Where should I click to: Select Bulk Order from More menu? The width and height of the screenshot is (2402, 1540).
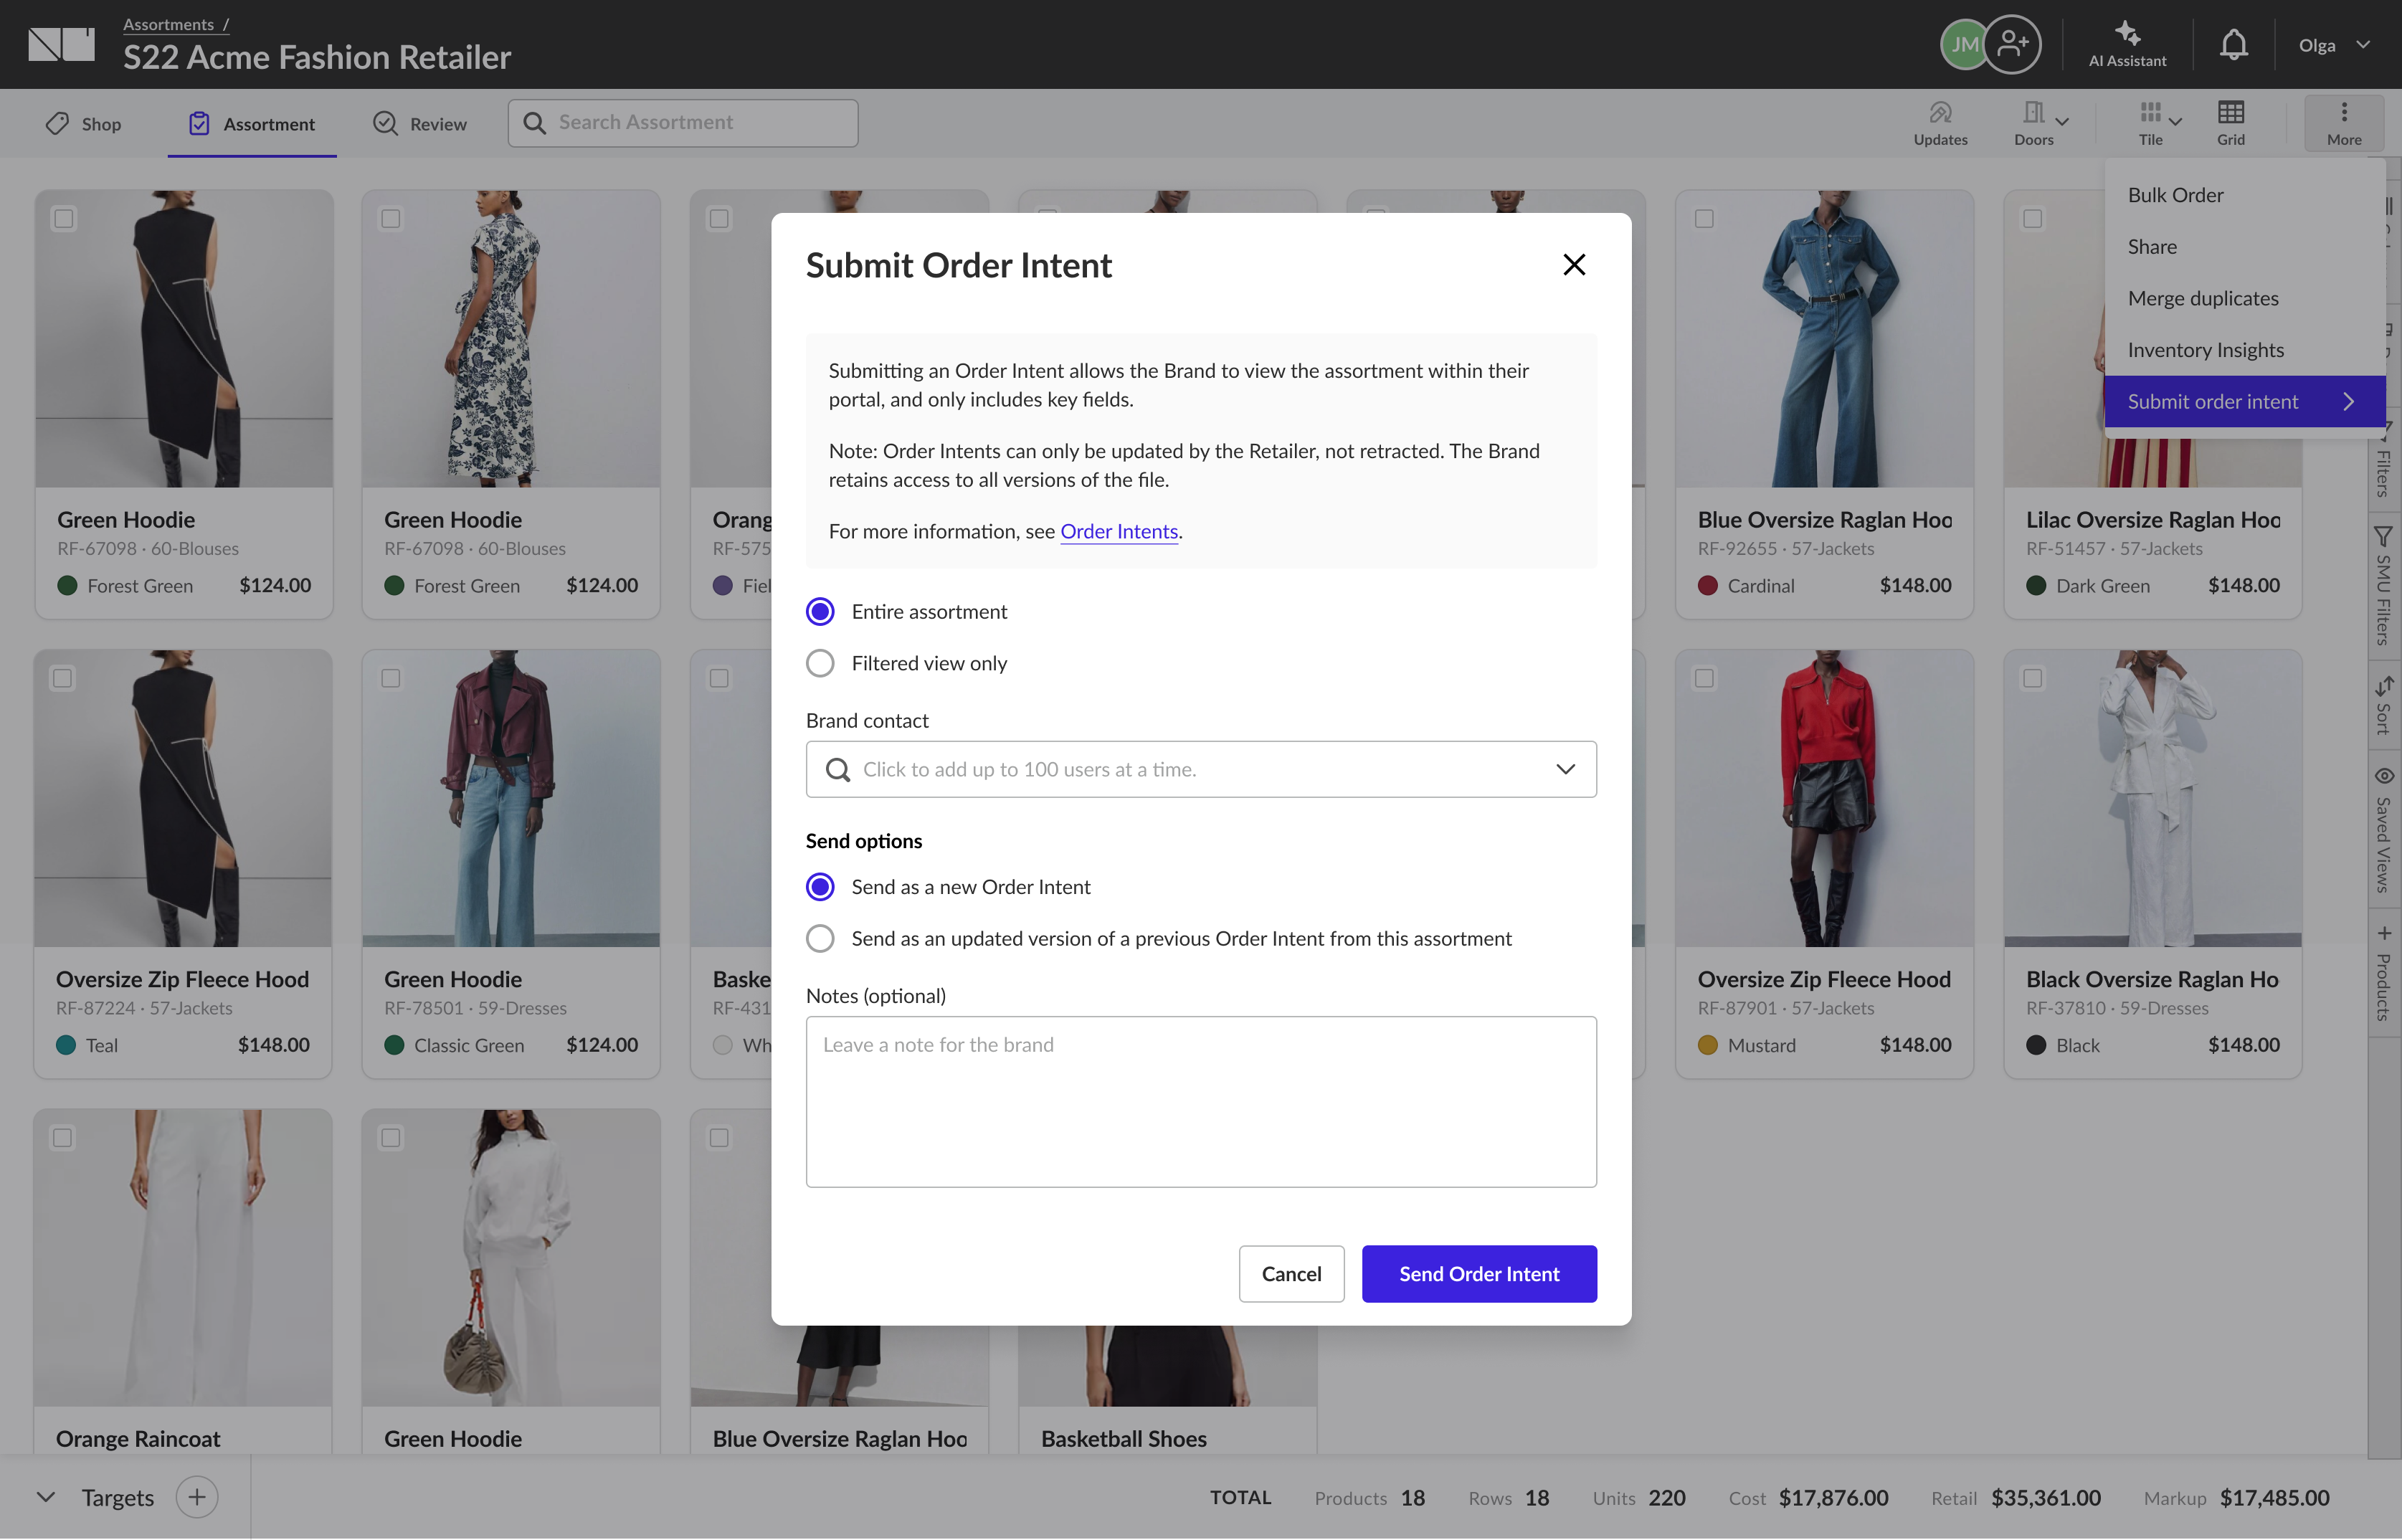2244,195
